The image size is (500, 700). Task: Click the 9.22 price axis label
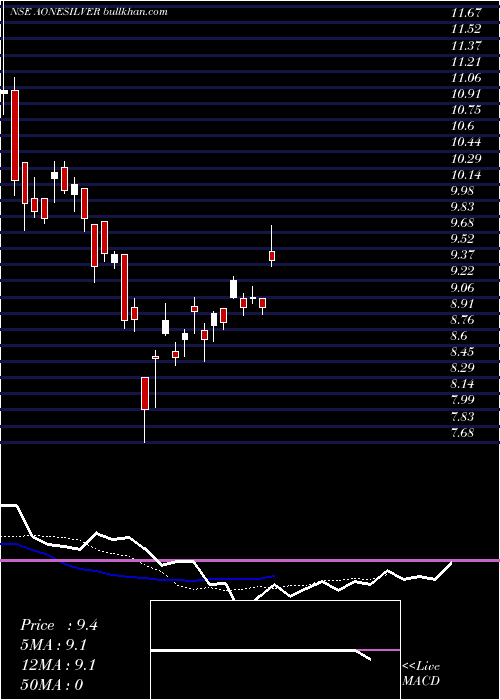click(x=463, y=271)
